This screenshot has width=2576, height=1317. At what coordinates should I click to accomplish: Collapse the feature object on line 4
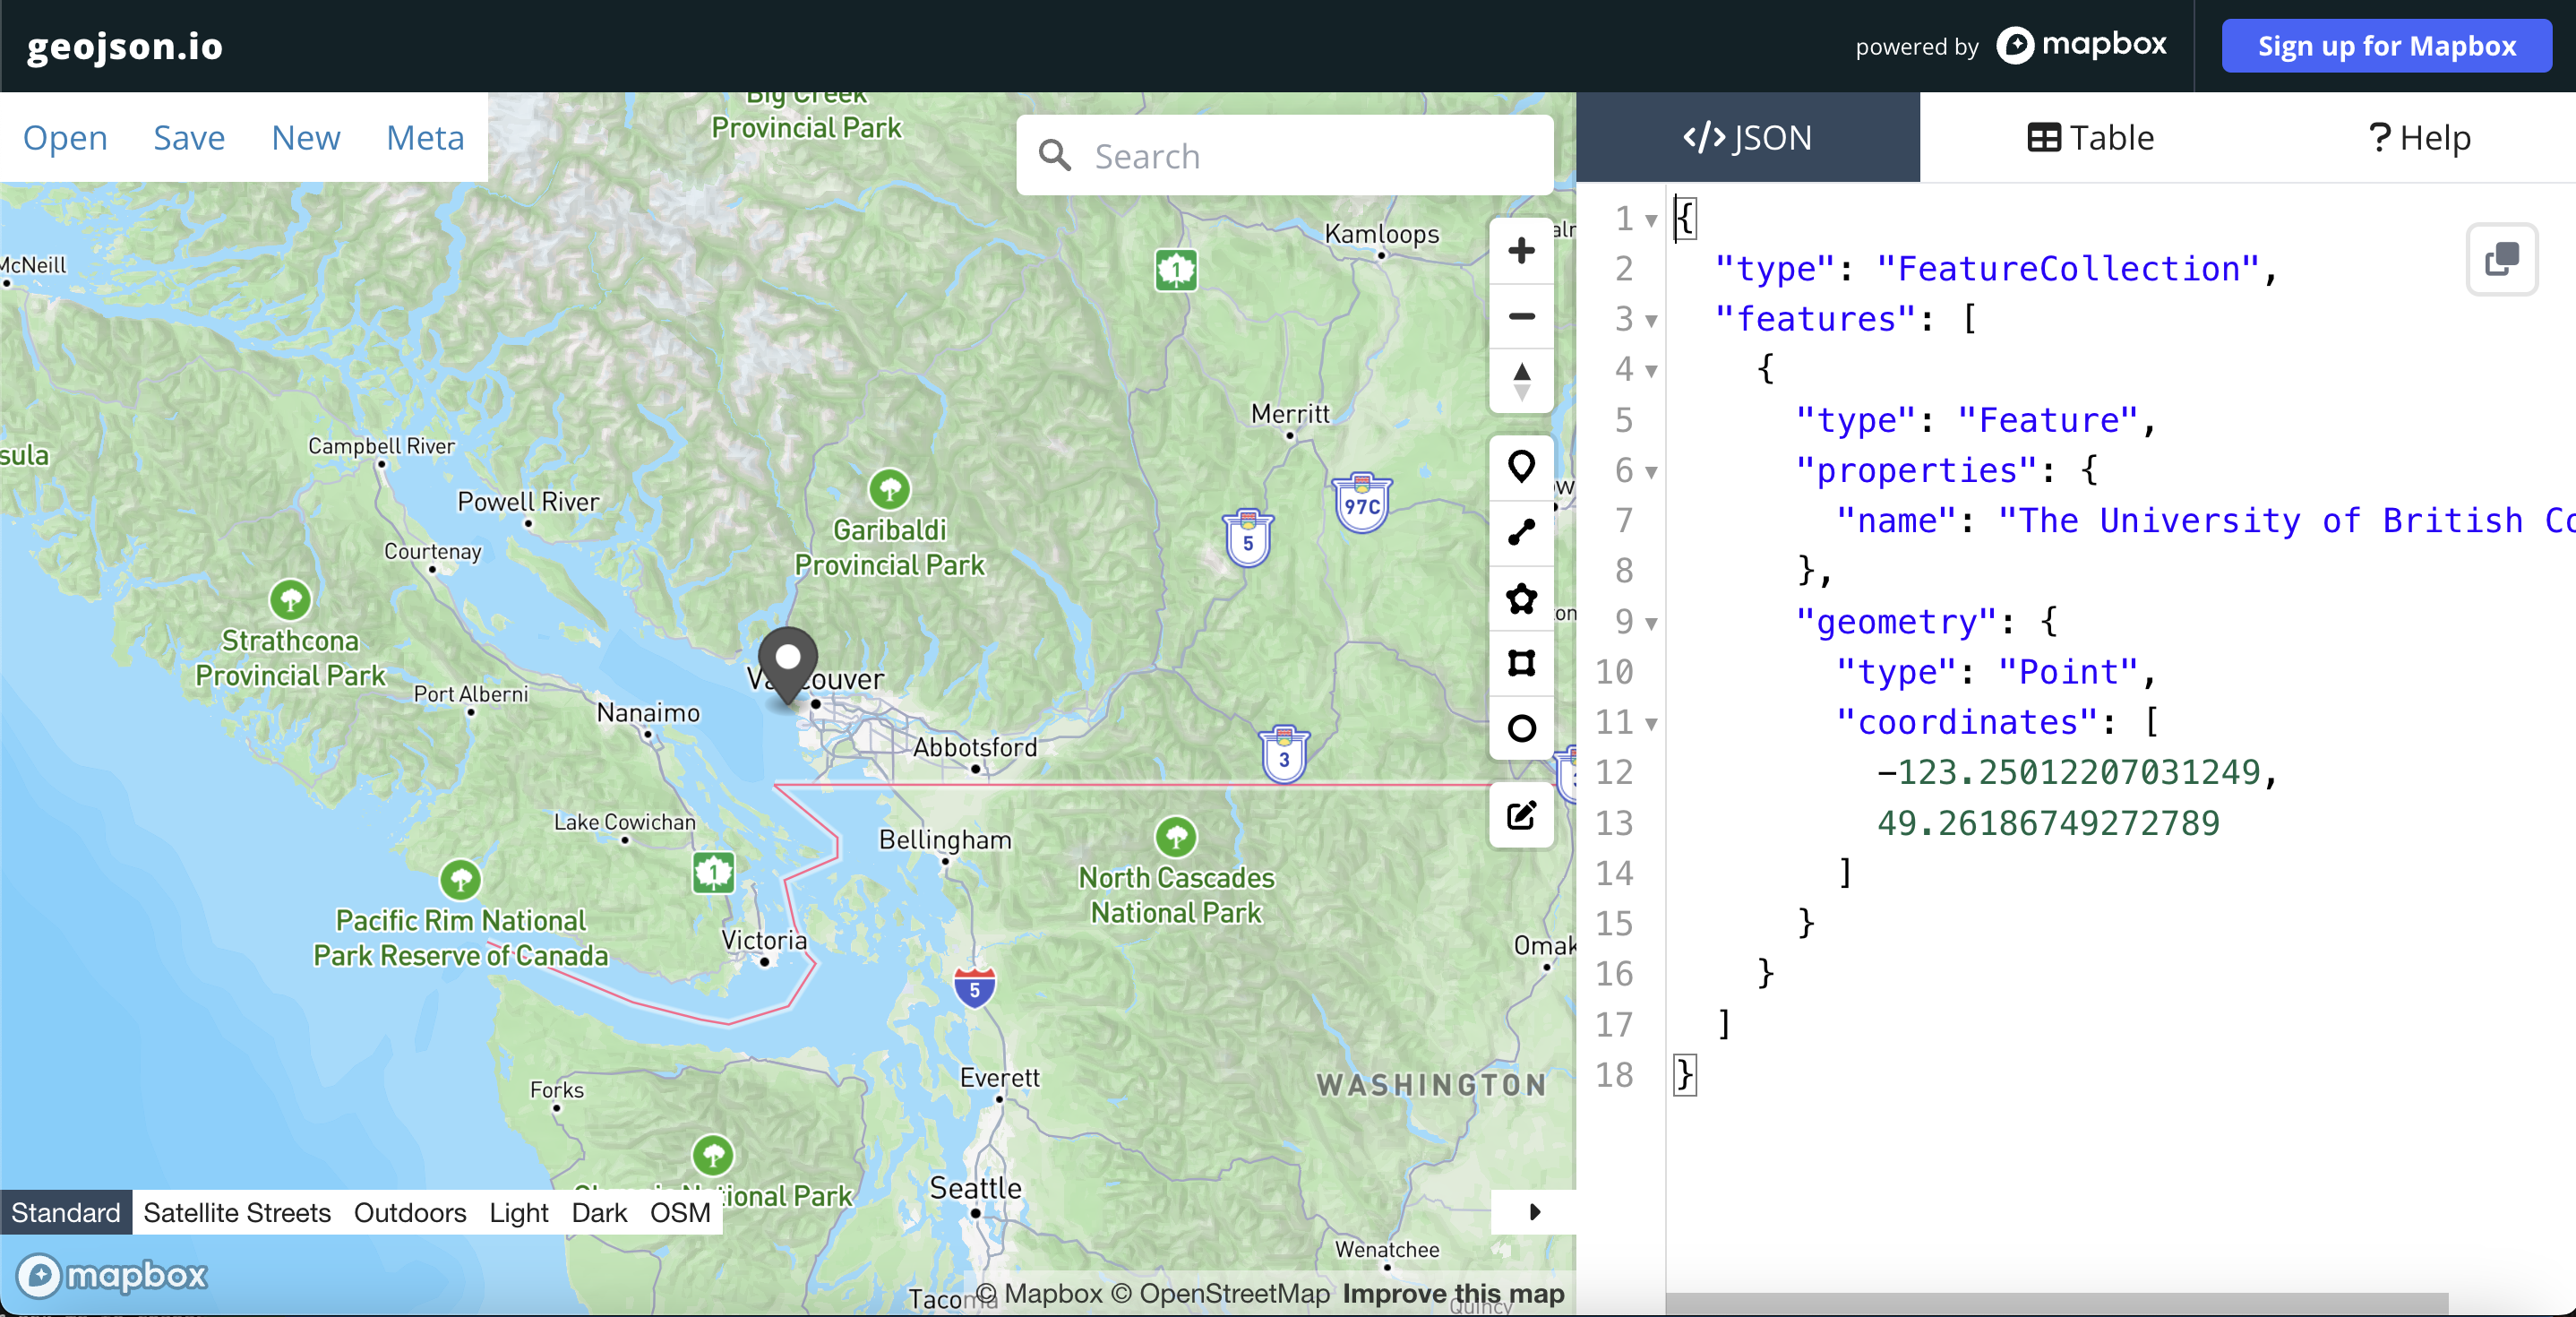1651,371
